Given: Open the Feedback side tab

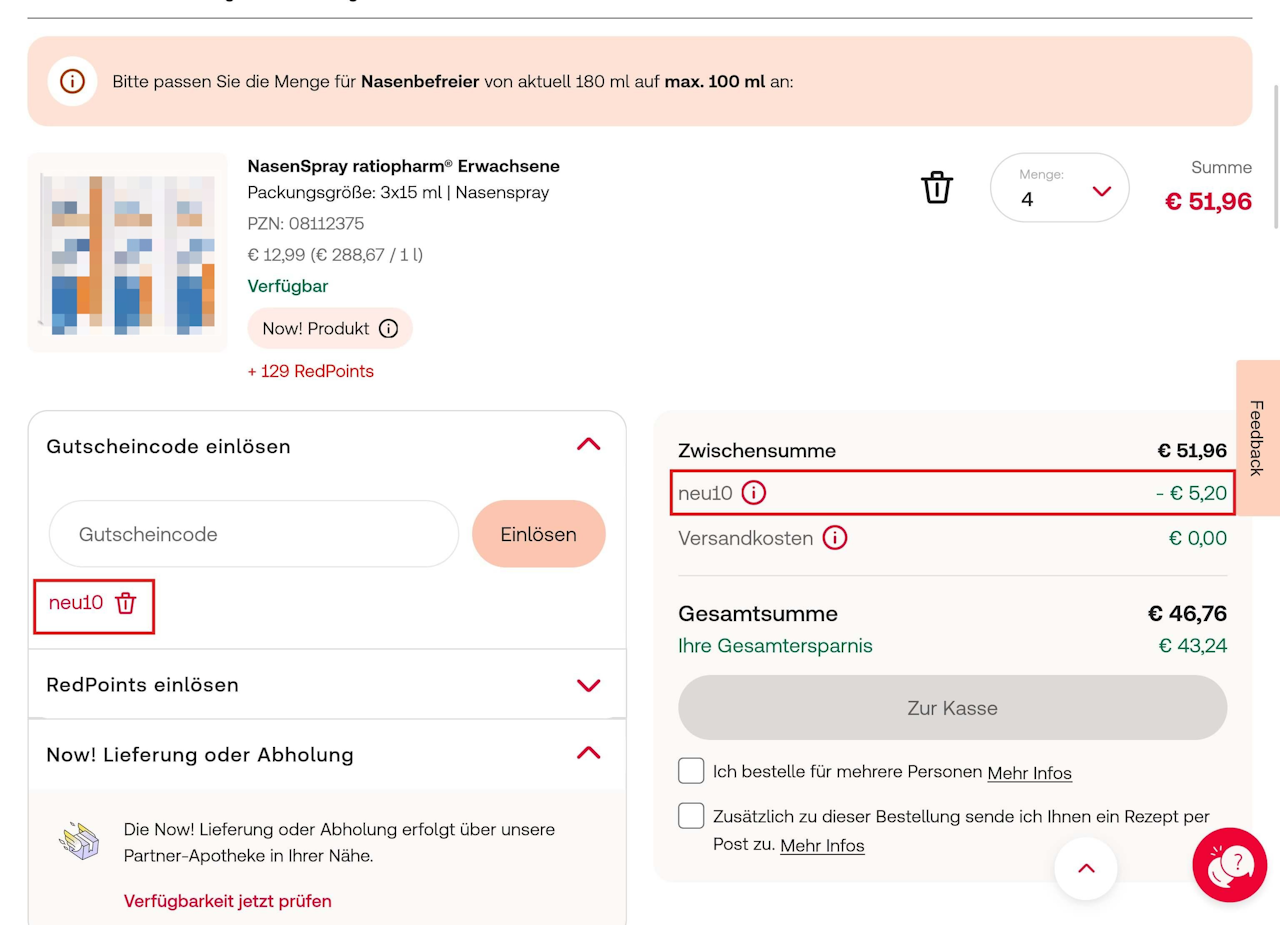Looking at the screenshot, I should (x=1257, y=438).
